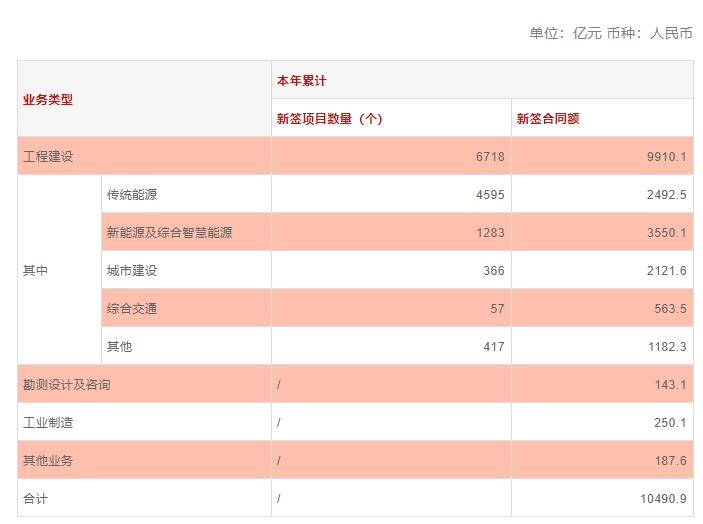Click the 工程建设 row label

[48, 156]
